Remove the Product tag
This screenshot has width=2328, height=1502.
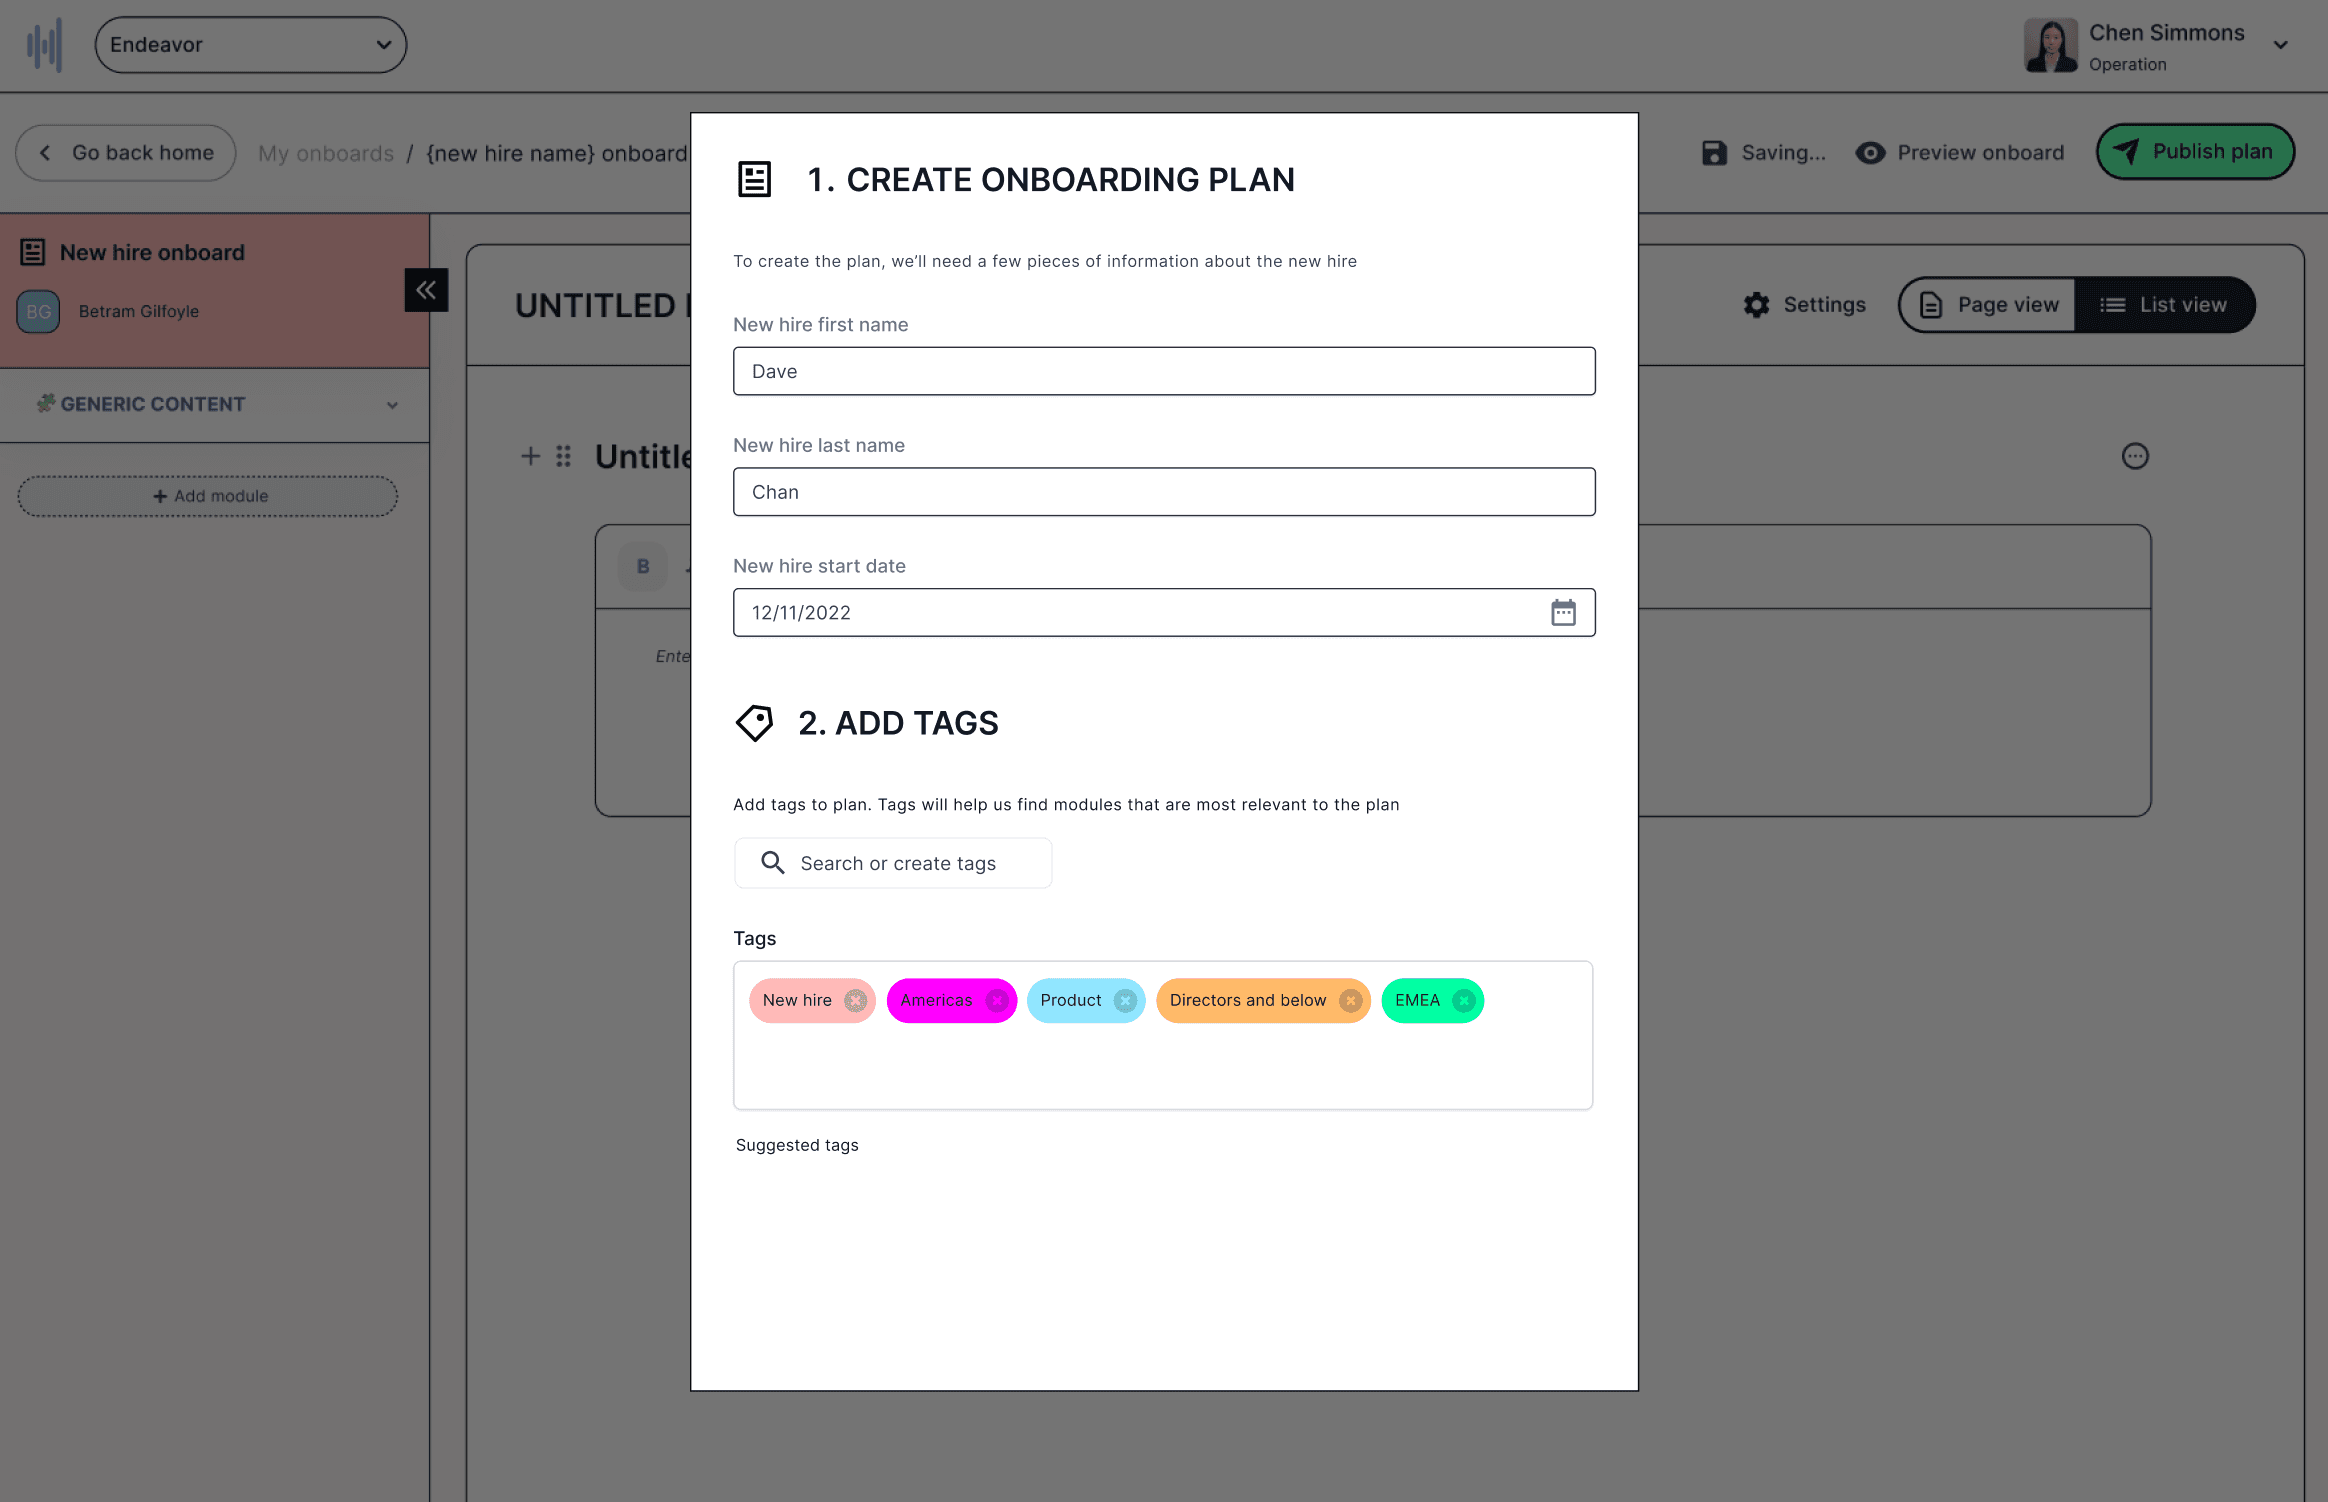point(1125,1000)
